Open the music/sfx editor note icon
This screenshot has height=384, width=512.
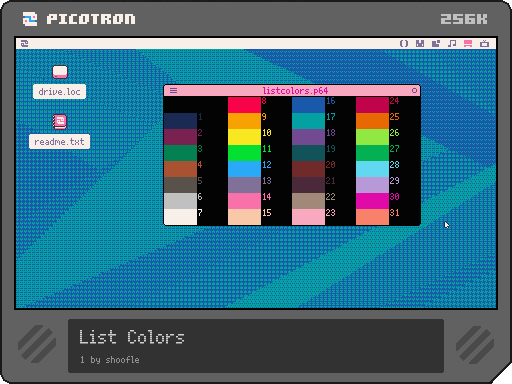[452, 43]
